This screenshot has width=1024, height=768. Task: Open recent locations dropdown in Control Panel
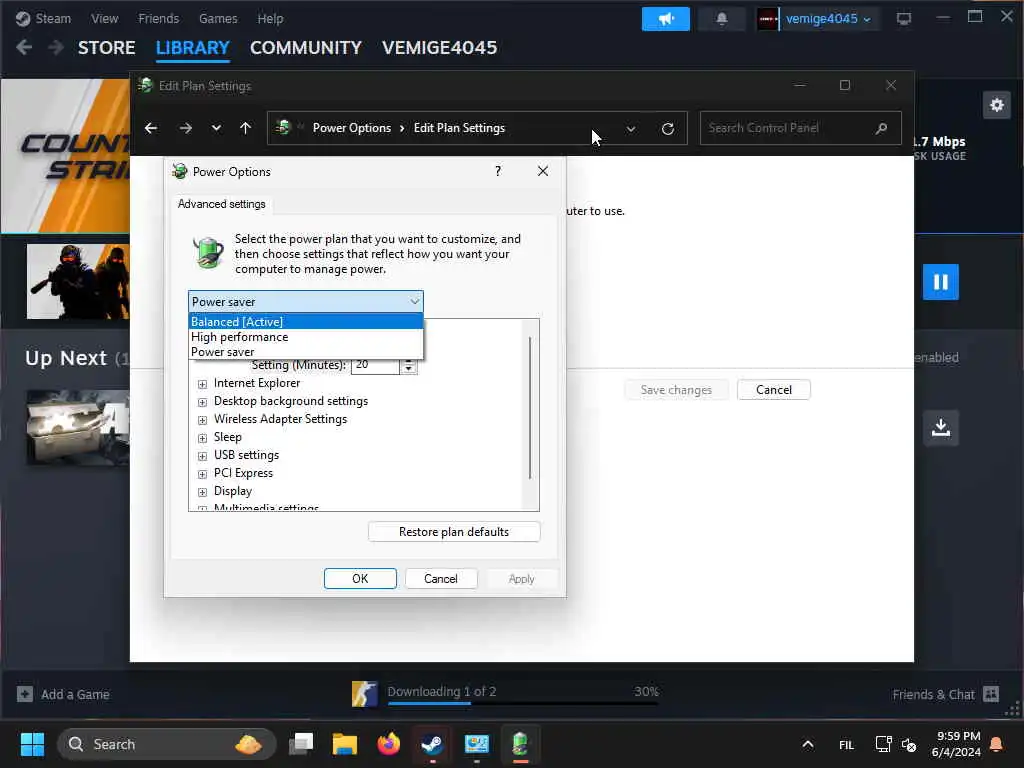click(x=216, y=128)
